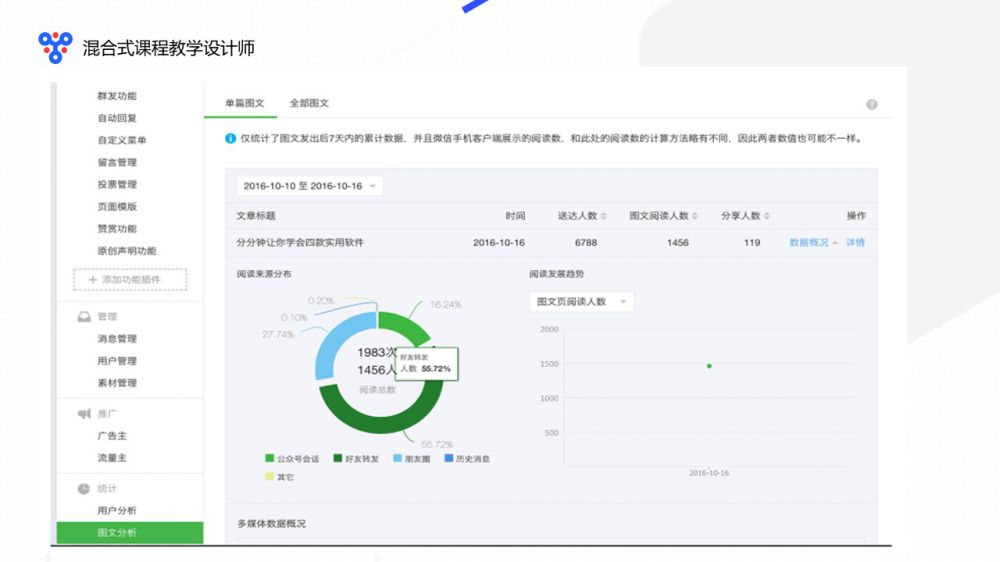Screen dimensions: 1000x562
Task: Switch to the 全部图文 tab
Action: coord(309,103)
